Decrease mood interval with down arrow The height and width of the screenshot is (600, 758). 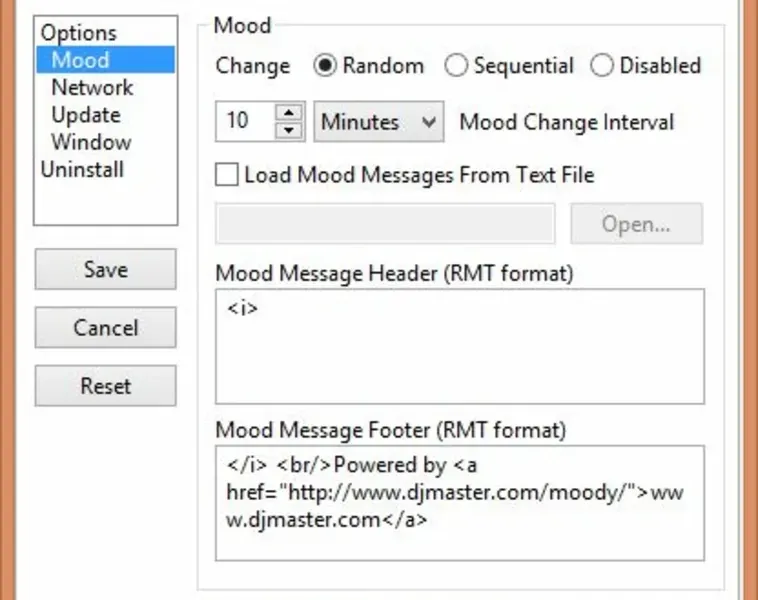click(289, 131)
